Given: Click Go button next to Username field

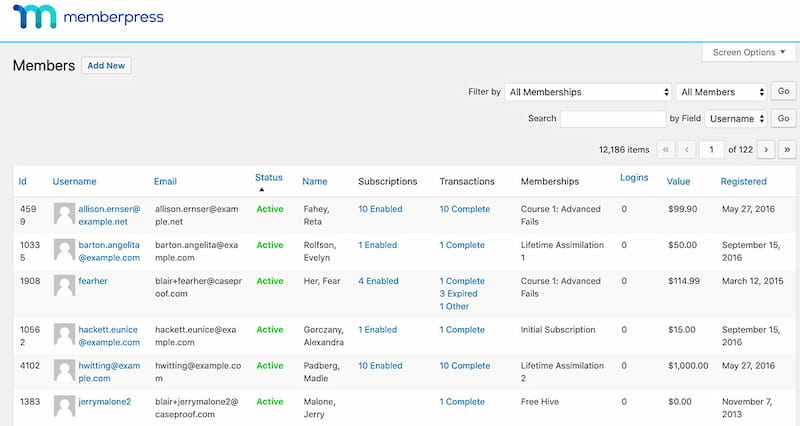Looking at the screenshot, I should [783, 118].
